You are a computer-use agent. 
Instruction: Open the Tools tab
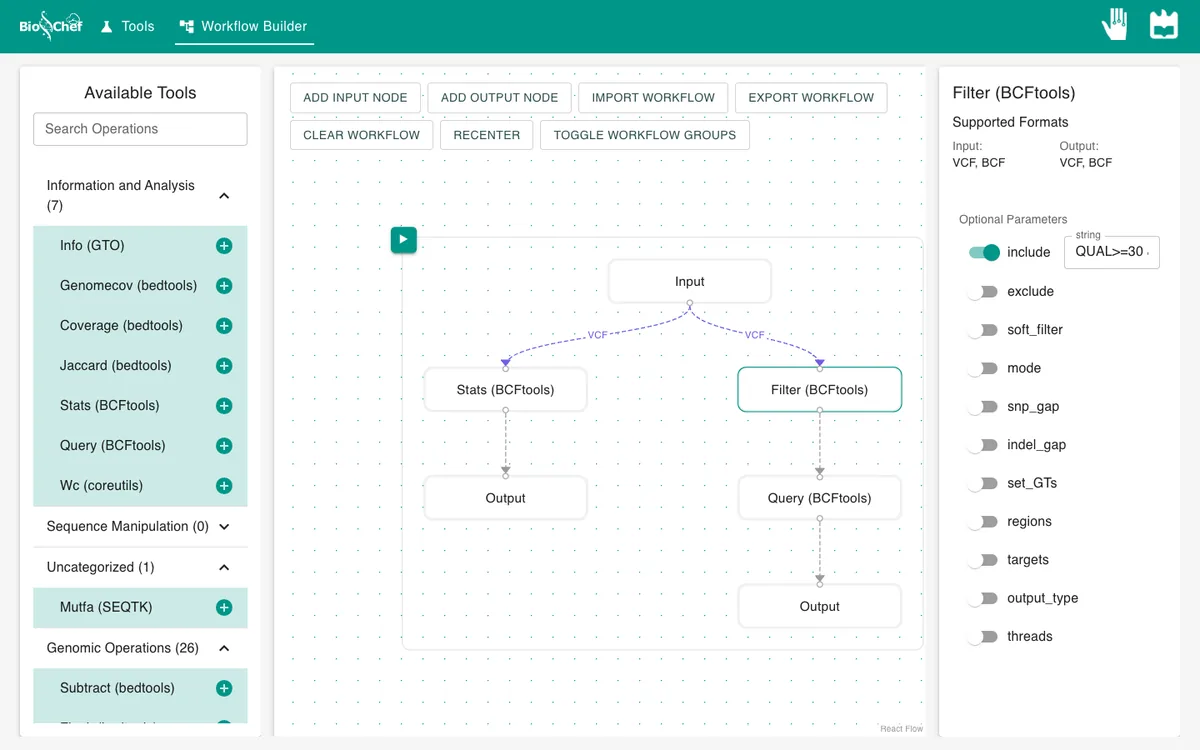click(x=128, y=26)
